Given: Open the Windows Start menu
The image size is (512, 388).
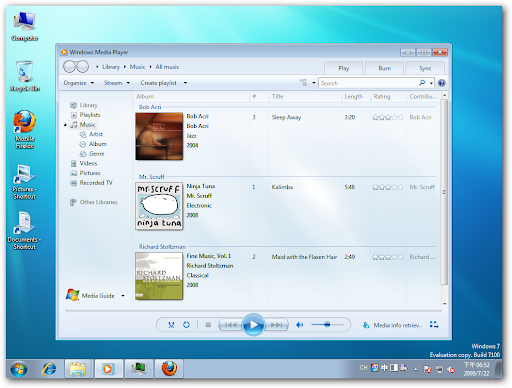Looking at the screenshot, I should (x=19, y=369).
